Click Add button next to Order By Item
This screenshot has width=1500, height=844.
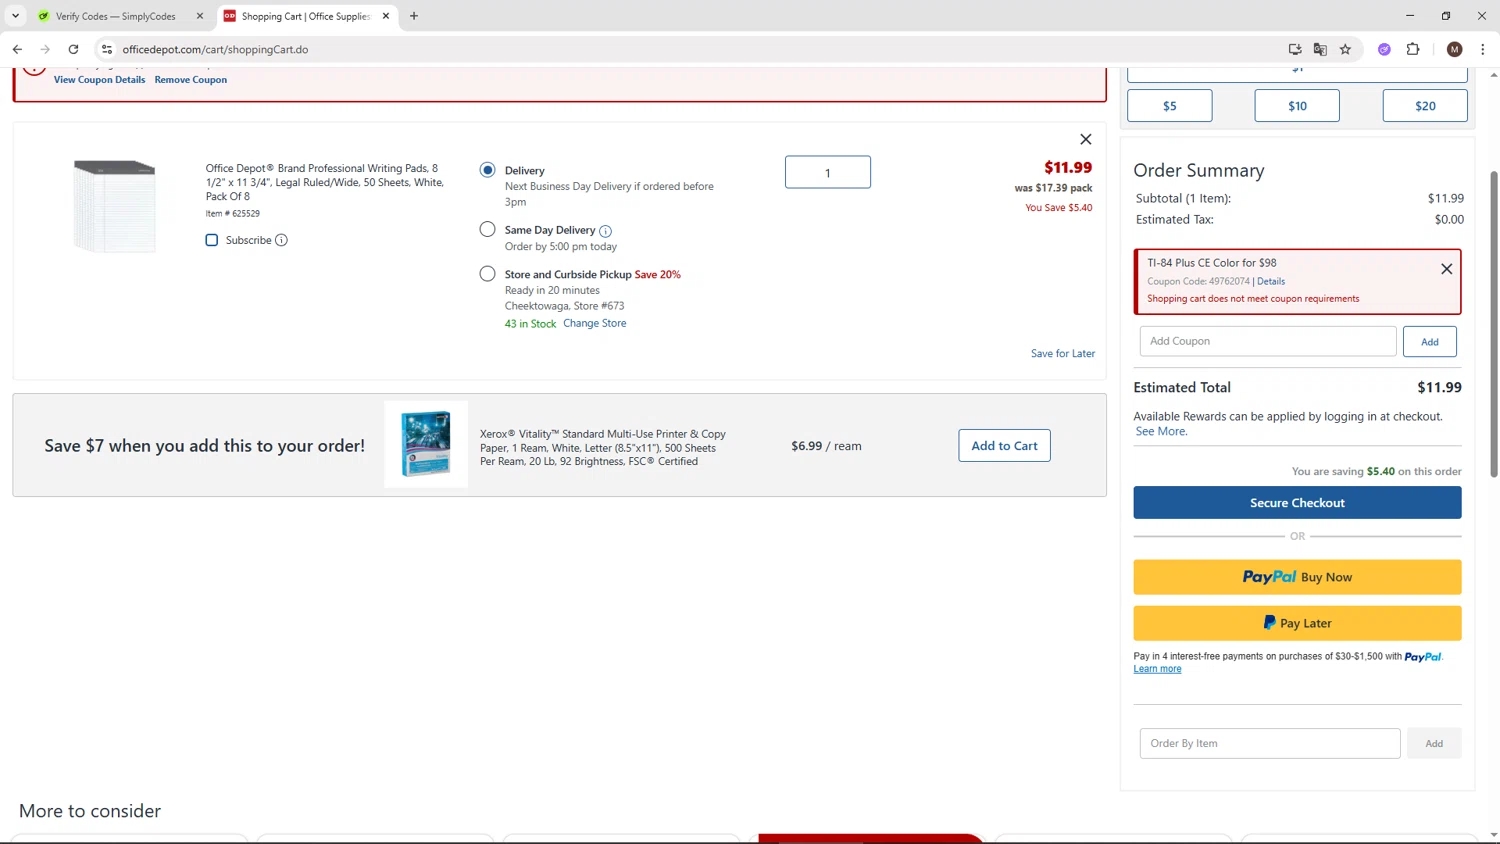(1434, 743)
